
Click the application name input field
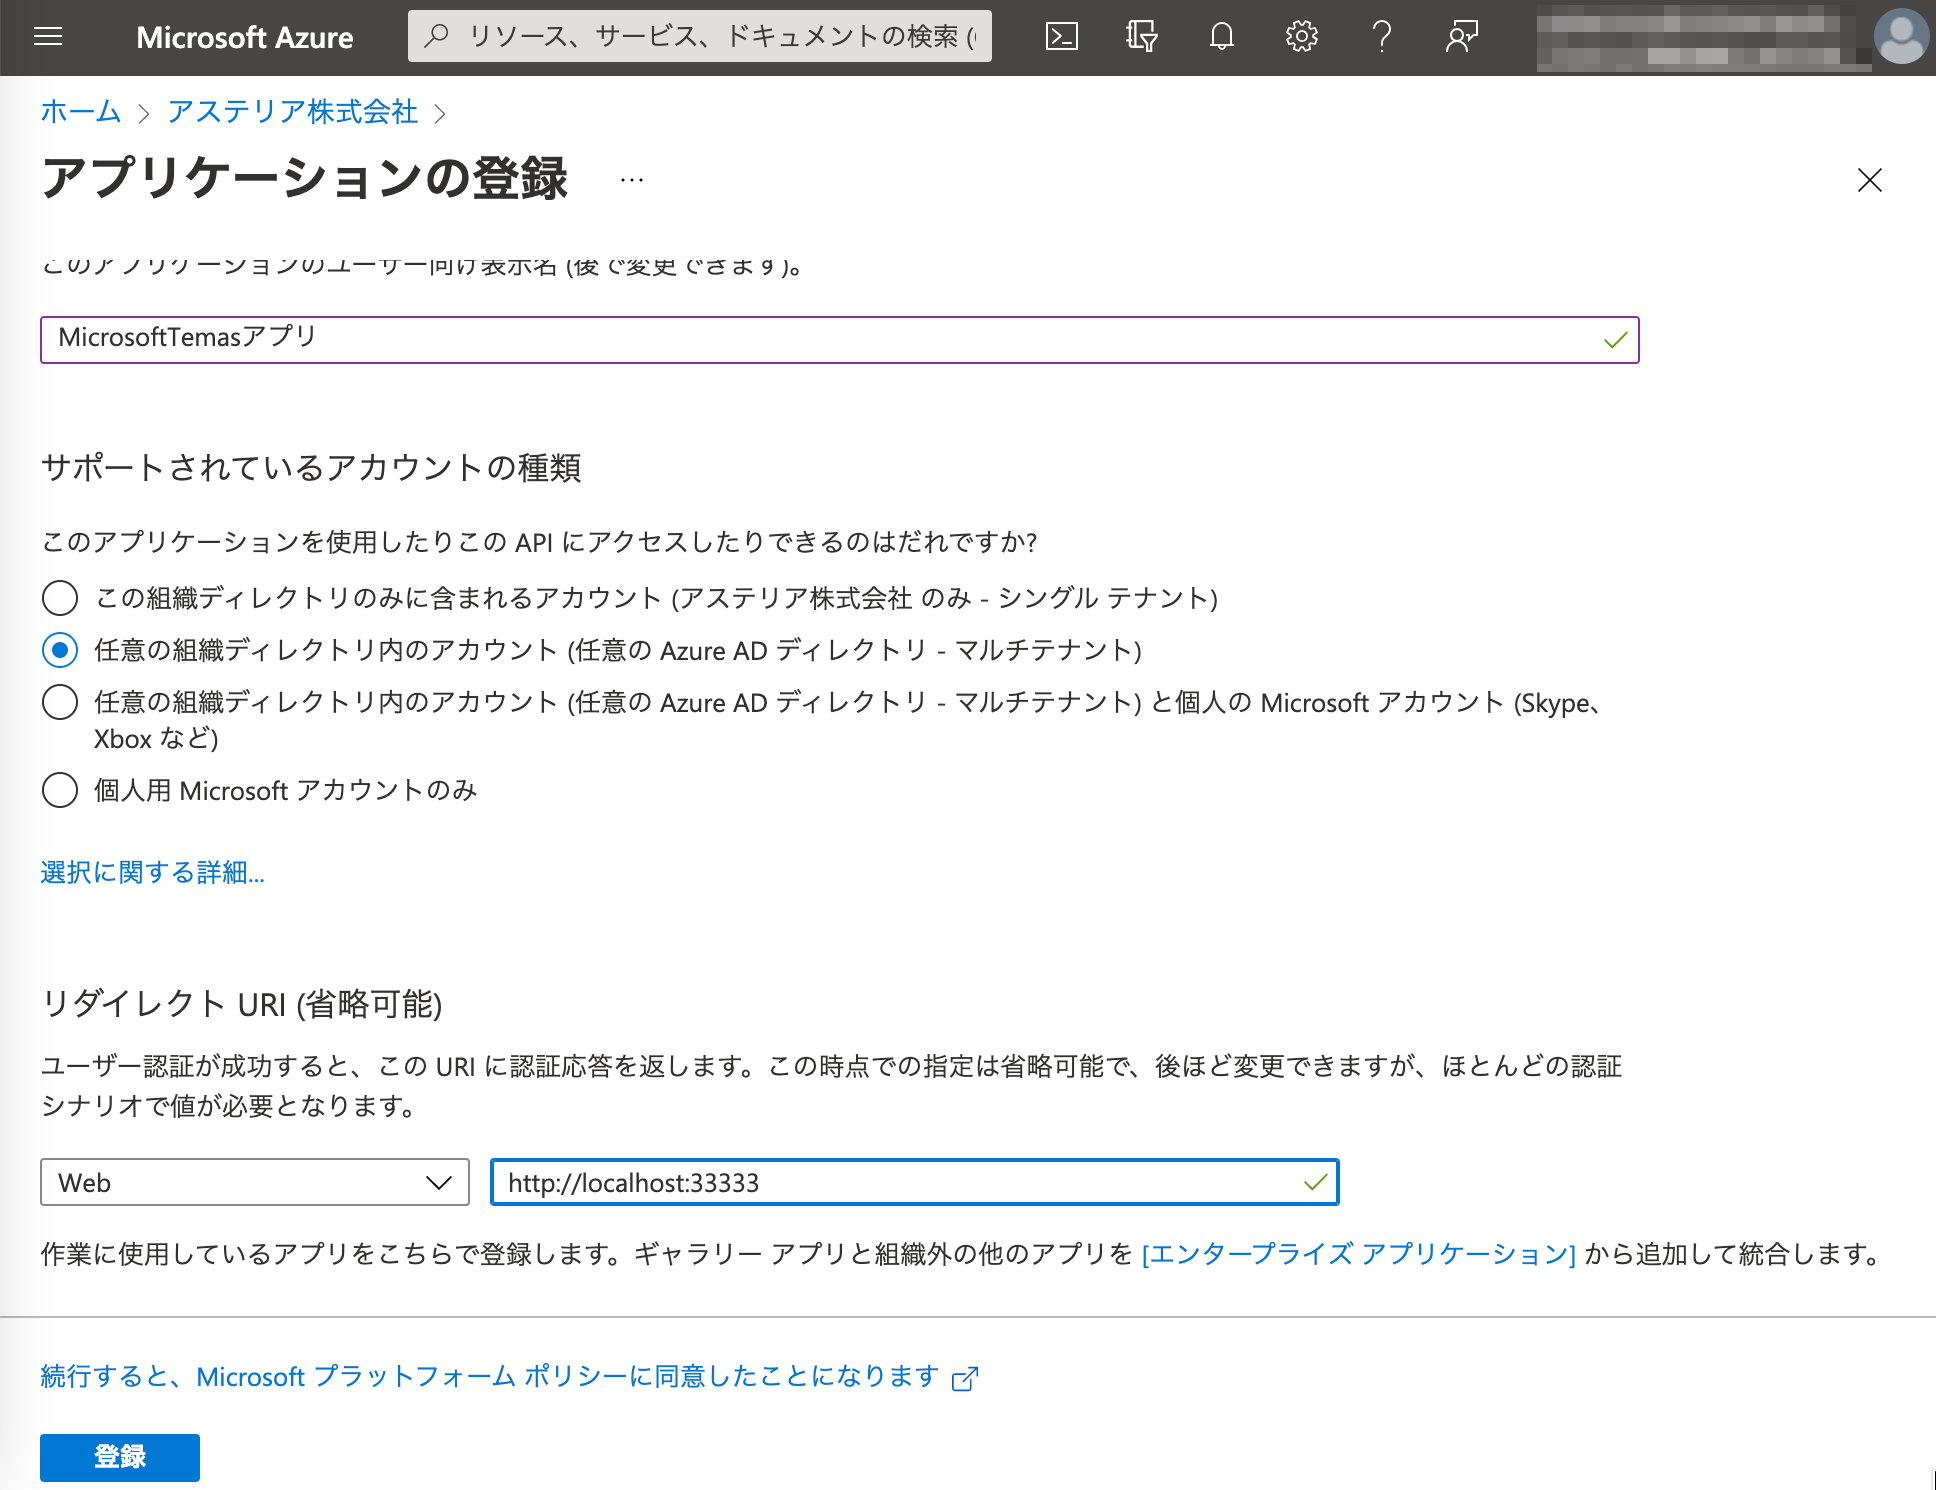pyautogui.click(x=839, y=340)
